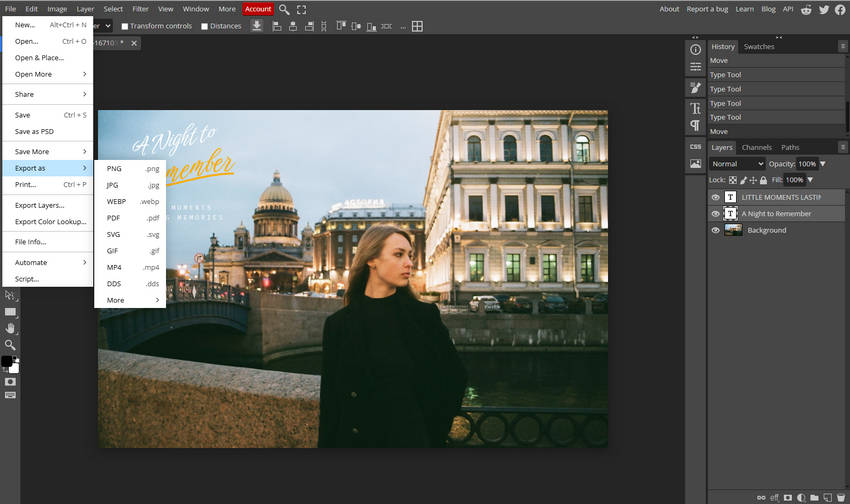Open Report a bug link
Screen dimensions: 850x504
click(707, 9)
